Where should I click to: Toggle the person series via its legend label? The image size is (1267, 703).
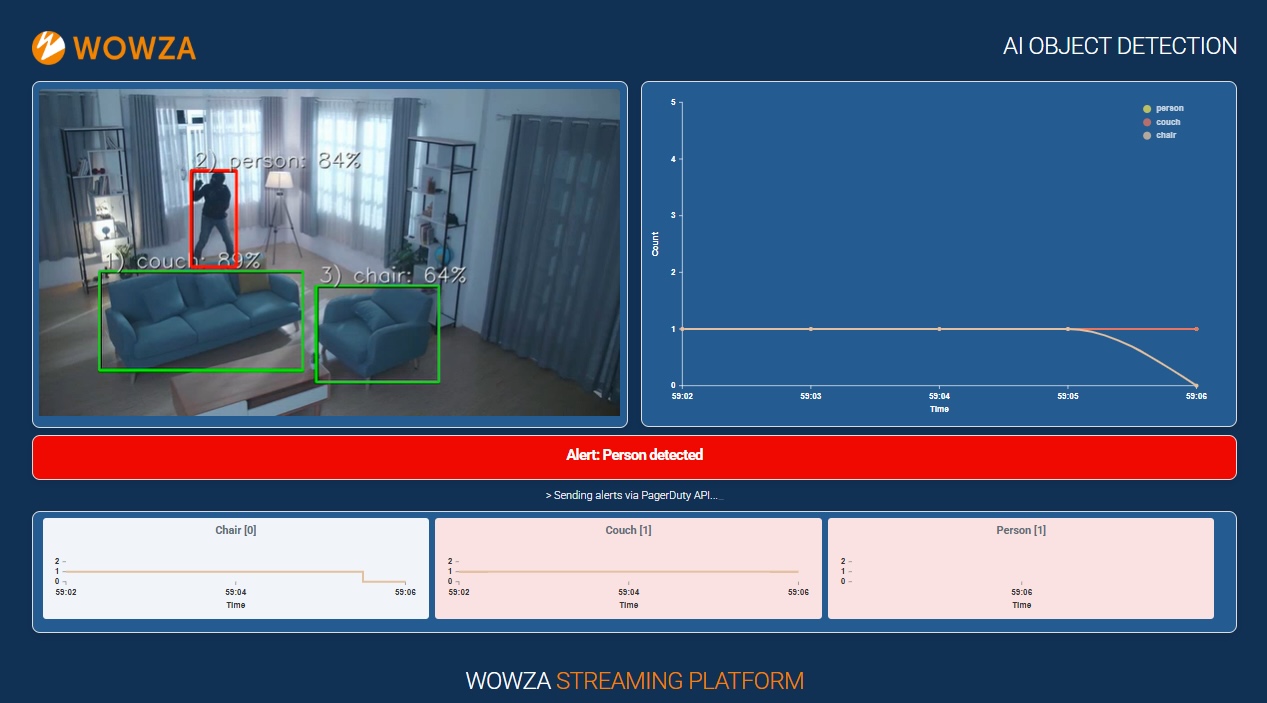tap(1170, 108)
